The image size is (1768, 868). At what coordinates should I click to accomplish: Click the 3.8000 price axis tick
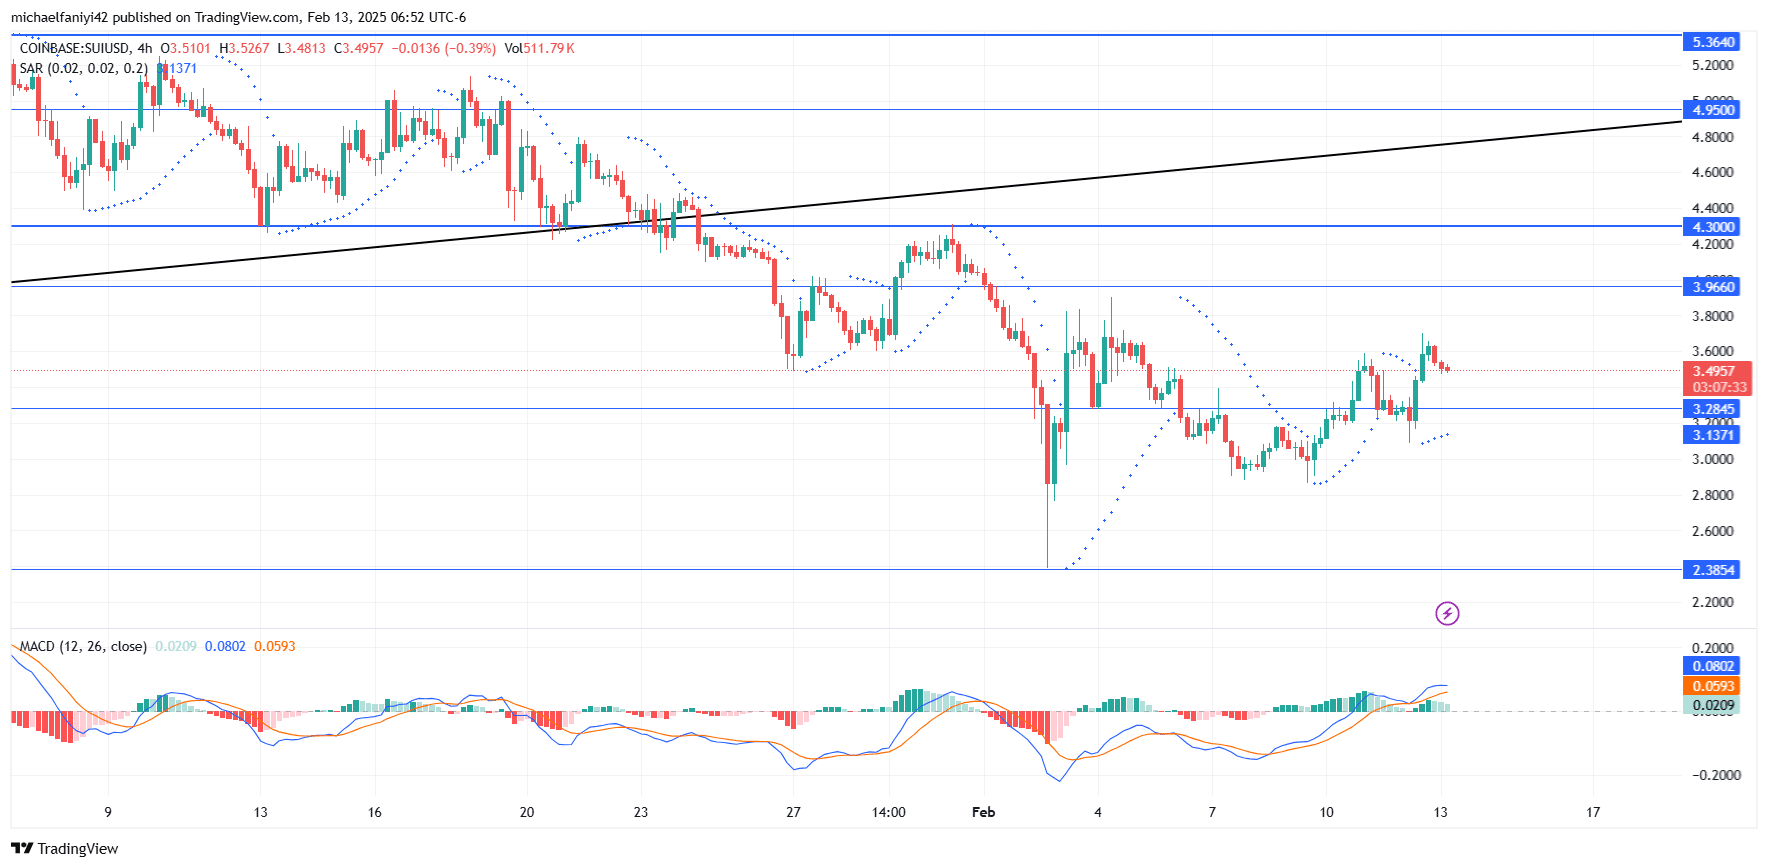click(1712, 316)
